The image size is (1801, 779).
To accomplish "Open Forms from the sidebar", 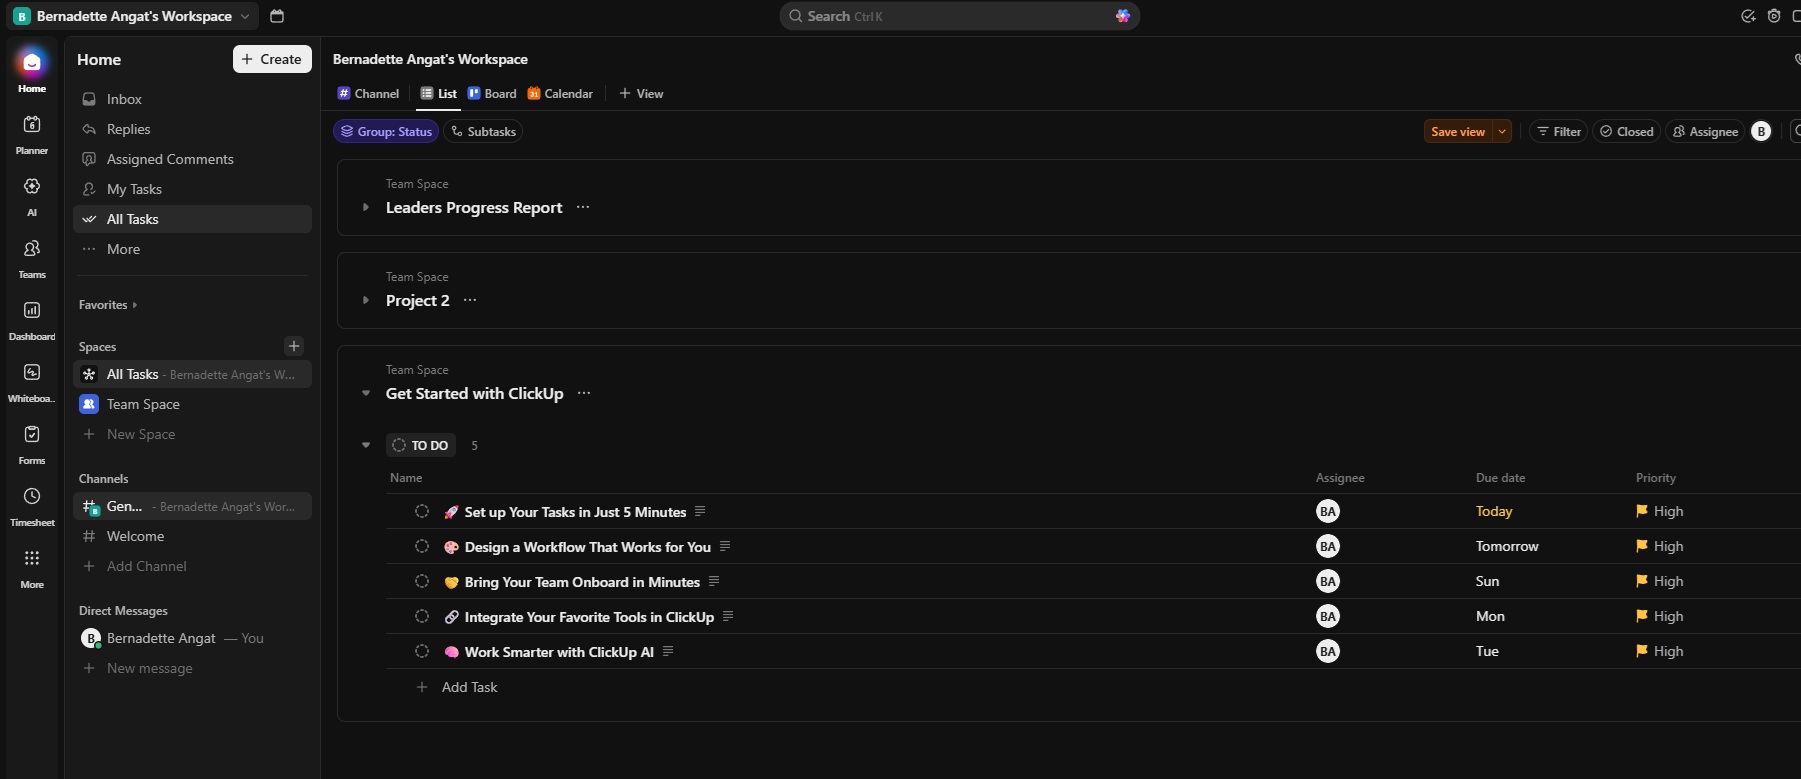I will 32,442.
